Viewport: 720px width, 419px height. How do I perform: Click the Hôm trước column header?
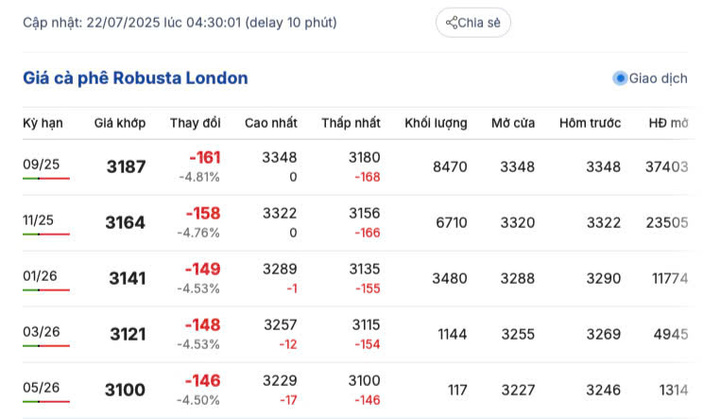(x=590, y=123)
